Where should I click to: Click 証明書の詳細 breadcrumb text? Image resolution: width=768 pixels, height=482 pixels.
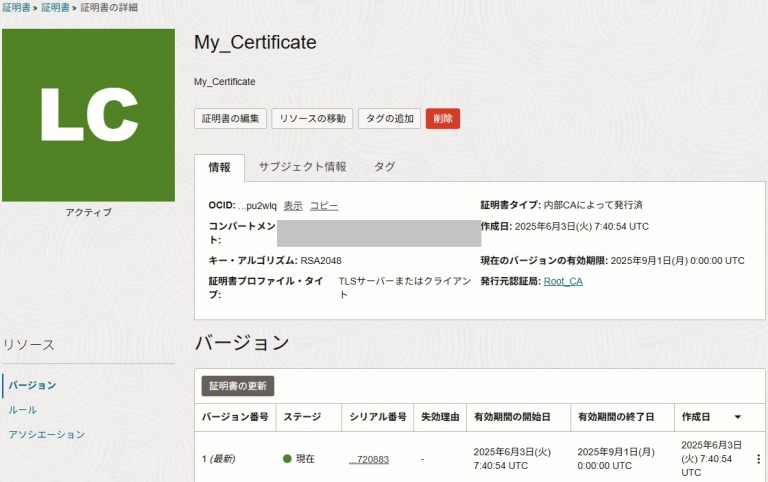click(x=109, y=7)
